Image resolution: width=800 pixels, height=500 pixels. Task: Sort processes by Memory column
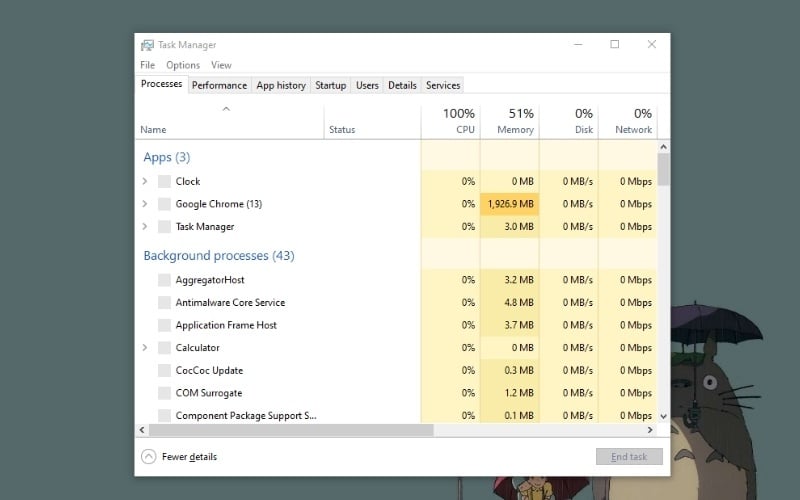click(510, 122)
